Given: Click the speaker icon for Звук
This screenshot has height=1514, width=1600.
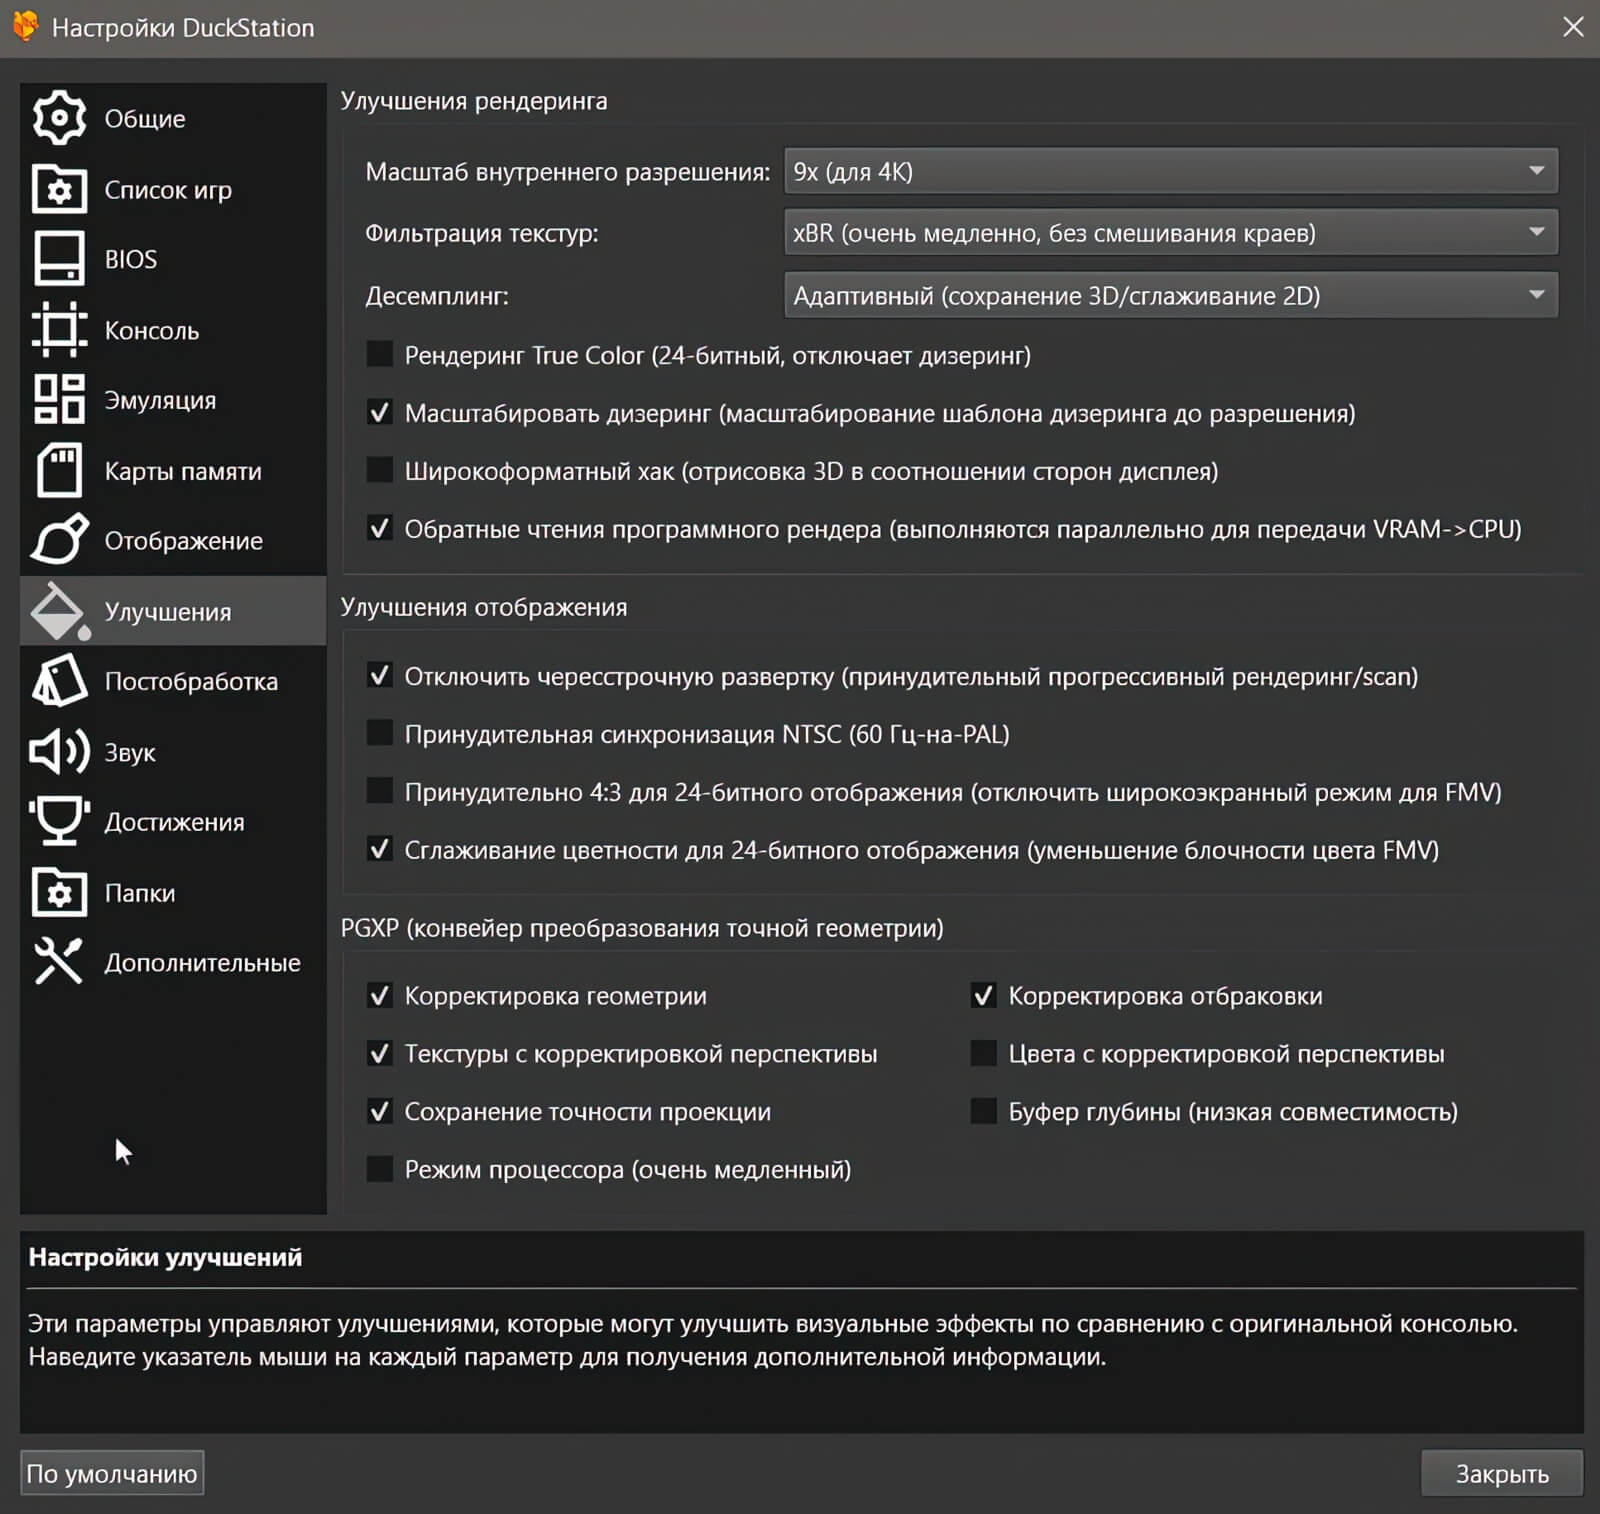Looking at the screenshot, I should point(59,752).
